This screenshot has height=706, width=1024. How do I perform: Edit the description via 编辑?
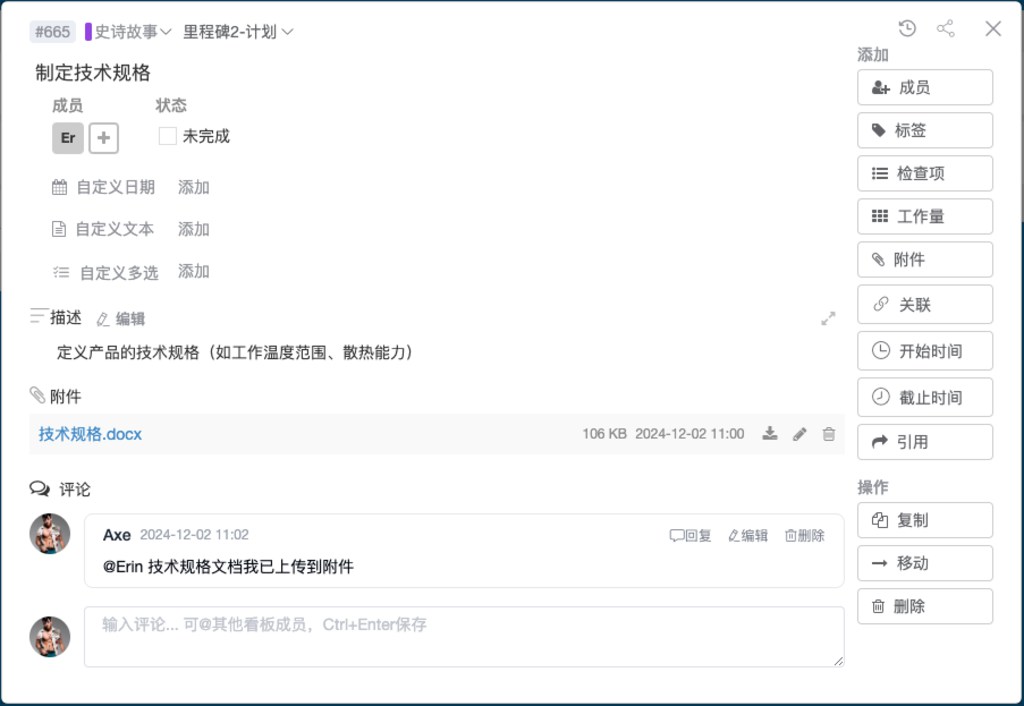[121, 319]
